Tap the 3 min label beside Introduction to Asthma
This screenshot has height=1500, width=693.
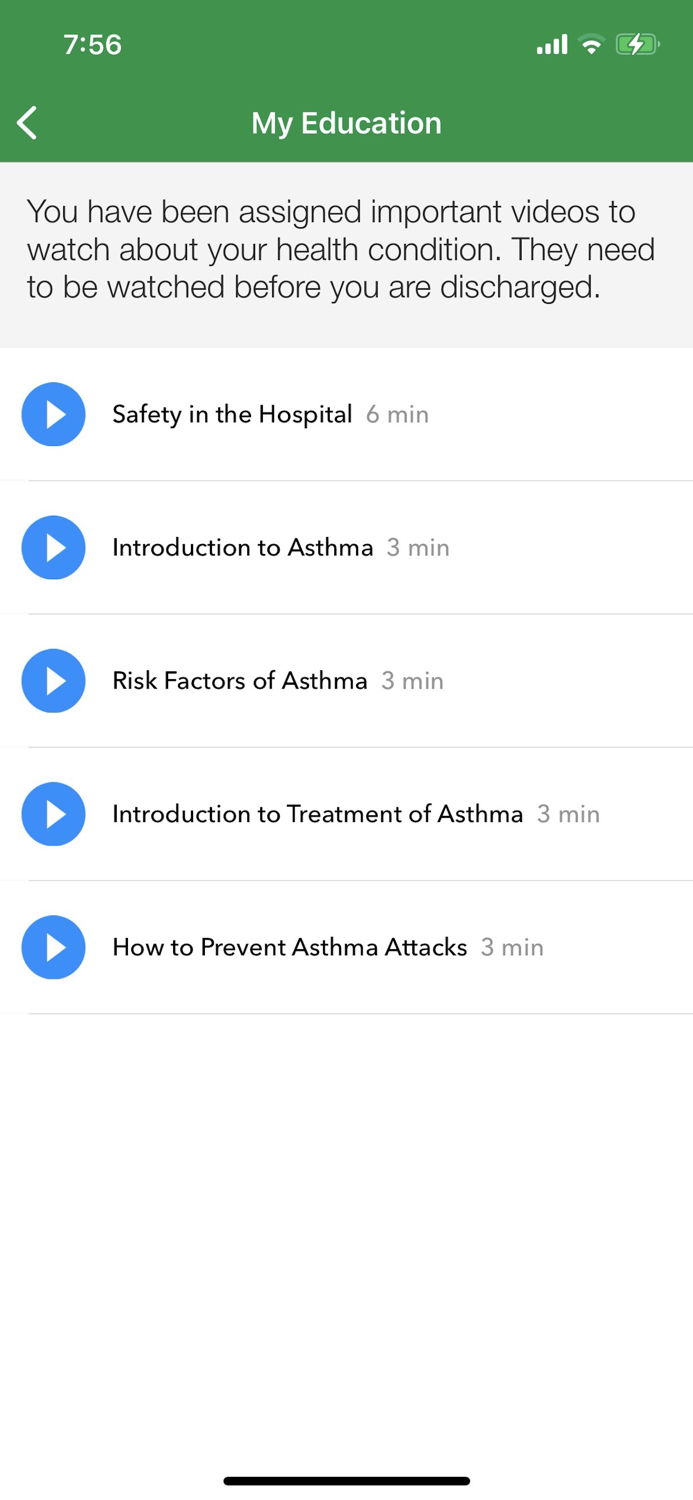click(x=418, y=547)
